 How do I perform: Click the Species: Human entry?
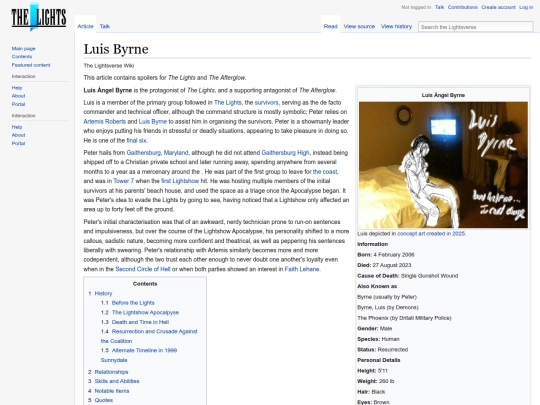click(x=378, y=339)
